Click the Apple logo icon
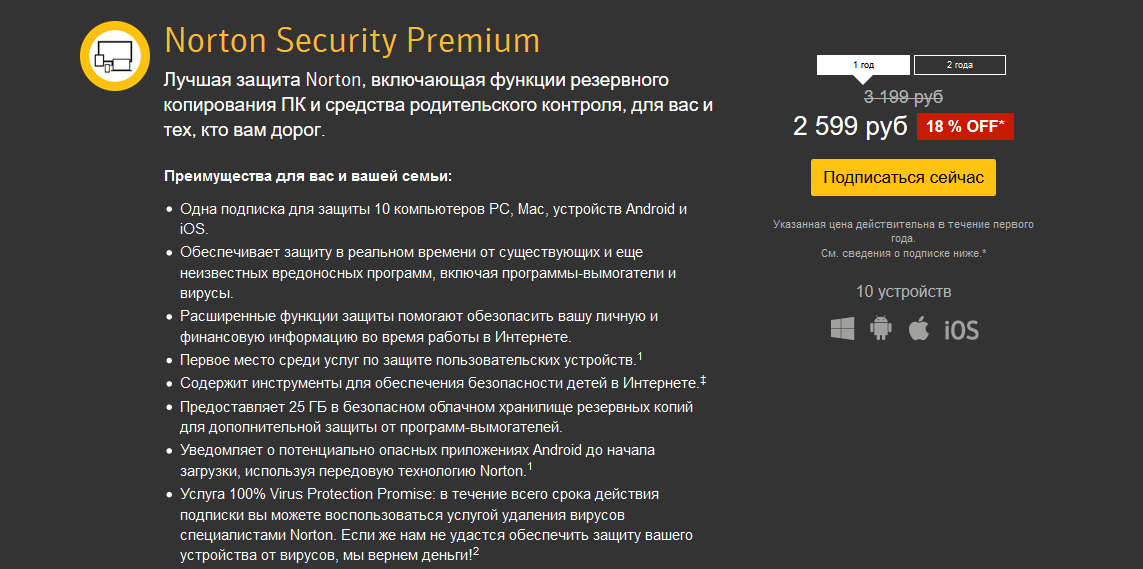The width and height of the screenshot is (1143, 569). (x=919, y=329)
